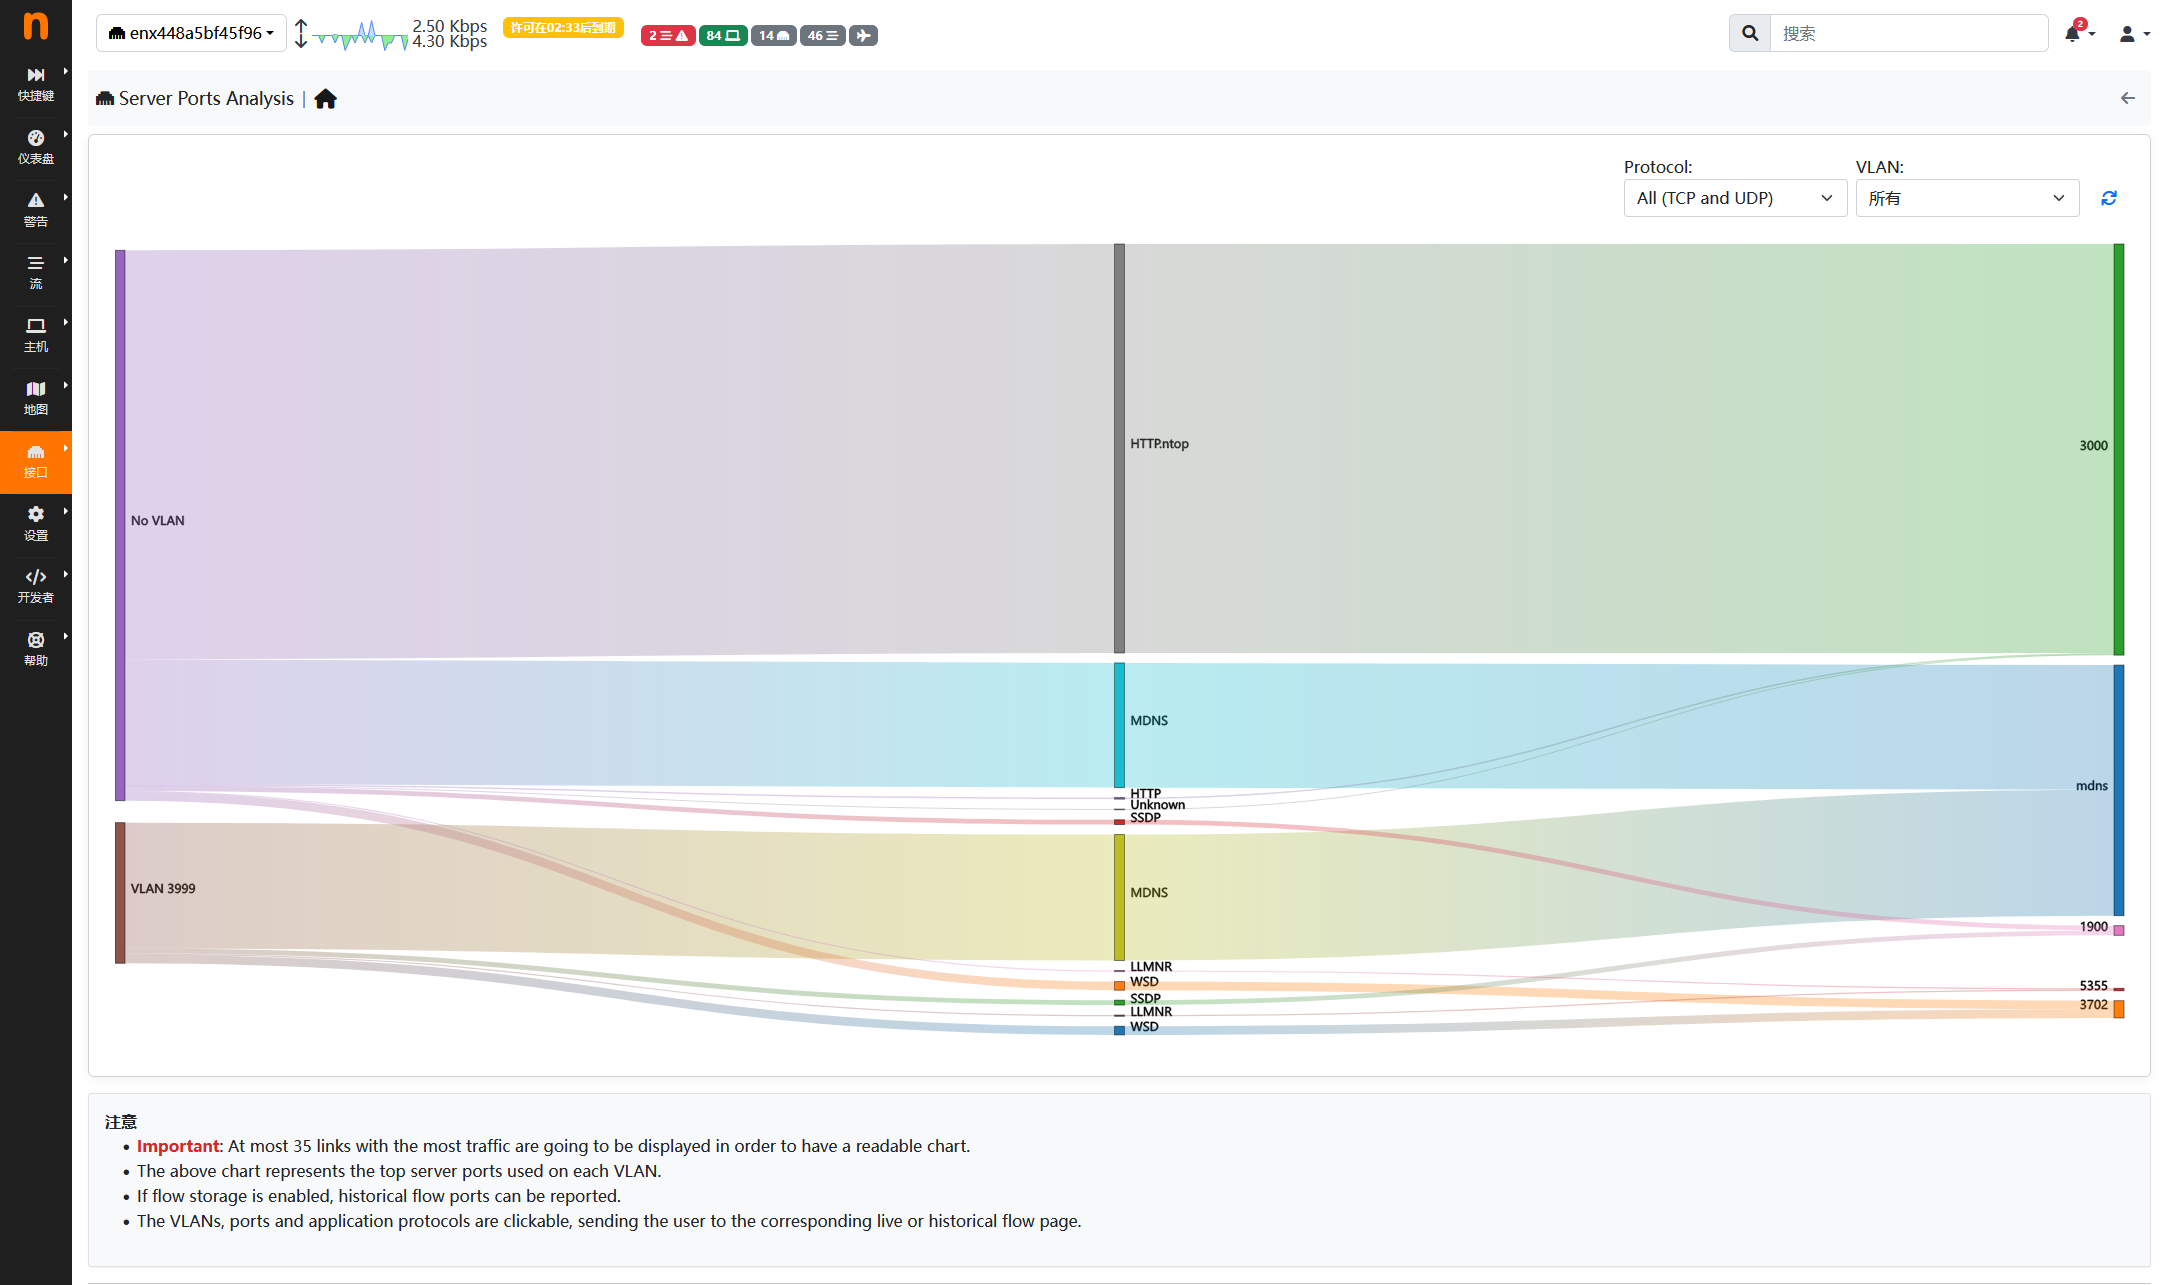The image size is (2175, 1285).
Task: Open the 警告 alerts sidebar icon
Action: click(x=35, y=209)
